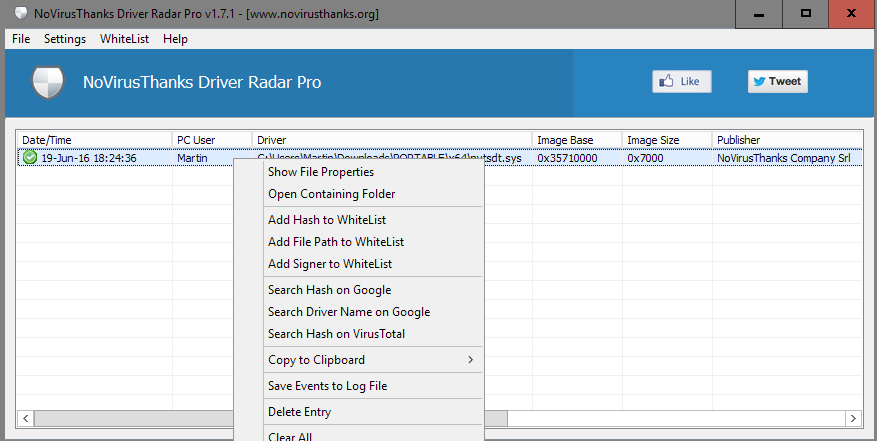Click the shield logo in the banner
Image resolution: width=877 pixels, height=441 pixels.
click(48, 82)
